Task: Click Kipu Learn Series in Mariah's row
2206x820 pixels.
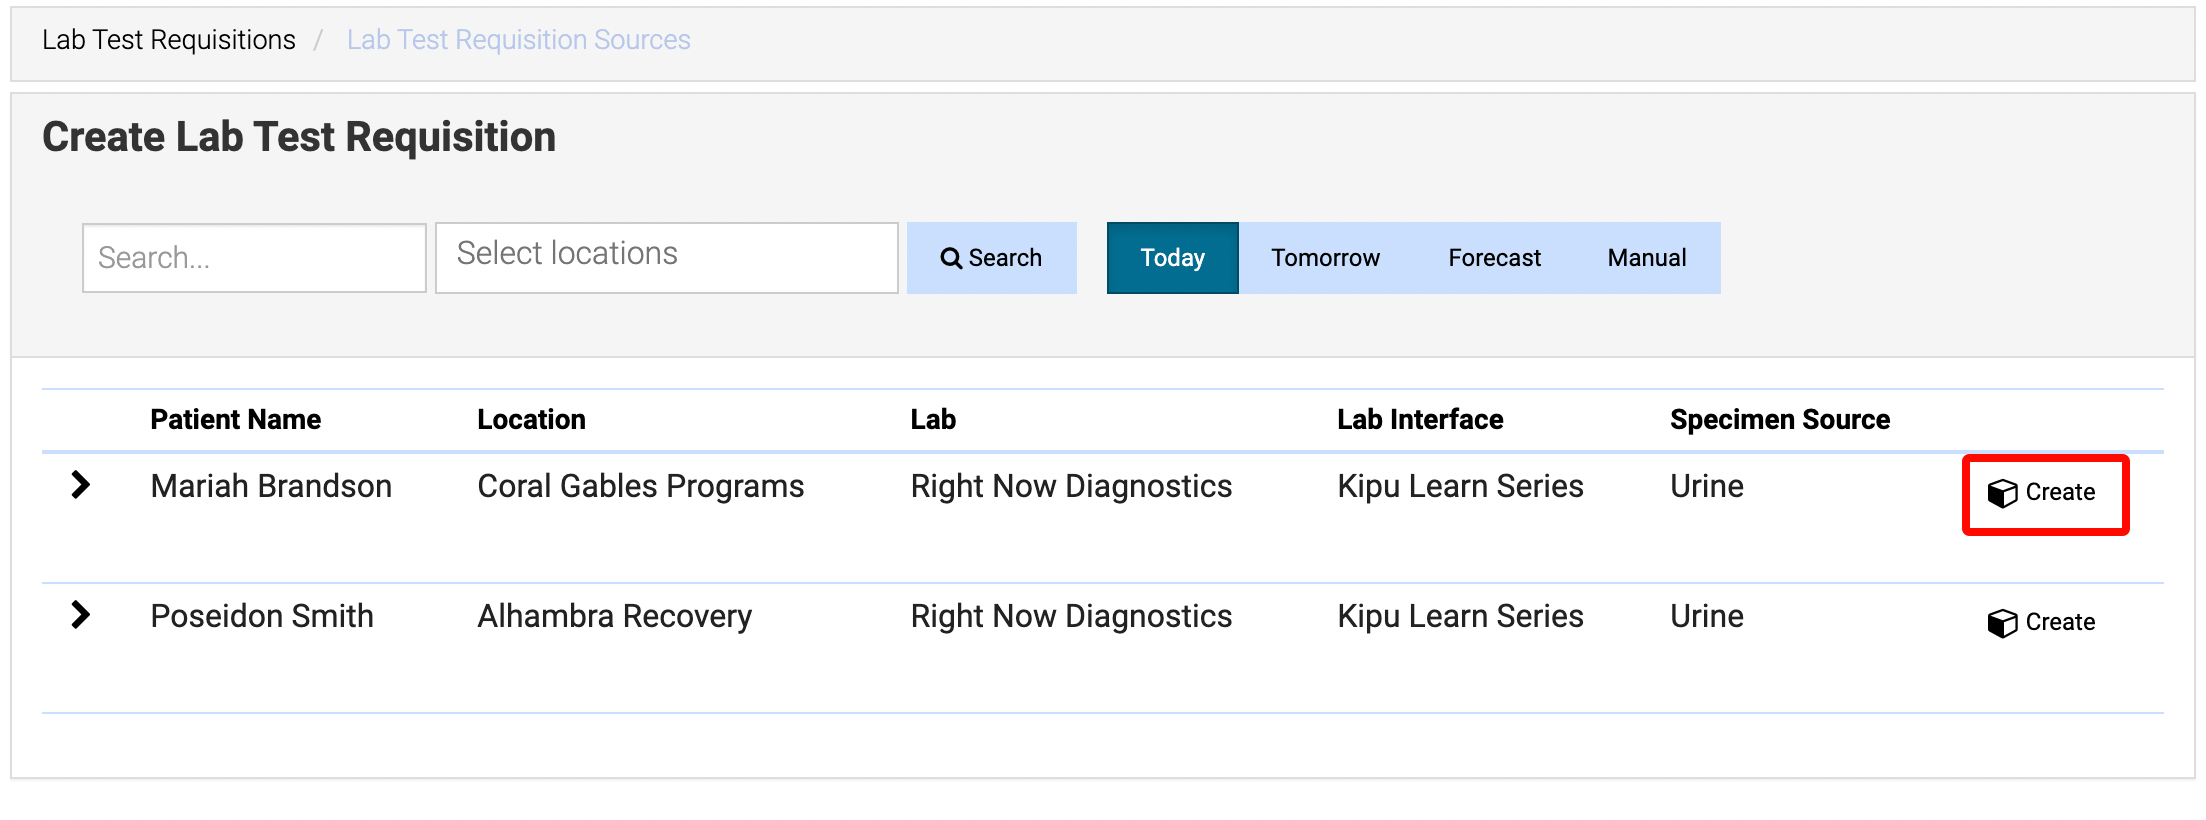Action: click(x=1460, y=486)
